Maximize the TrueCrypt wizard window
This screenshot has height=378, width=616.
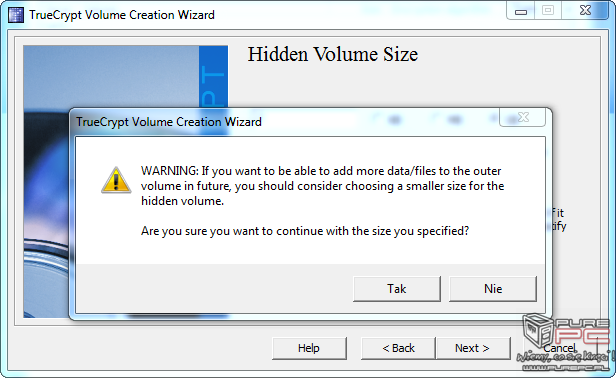(548, 11)
